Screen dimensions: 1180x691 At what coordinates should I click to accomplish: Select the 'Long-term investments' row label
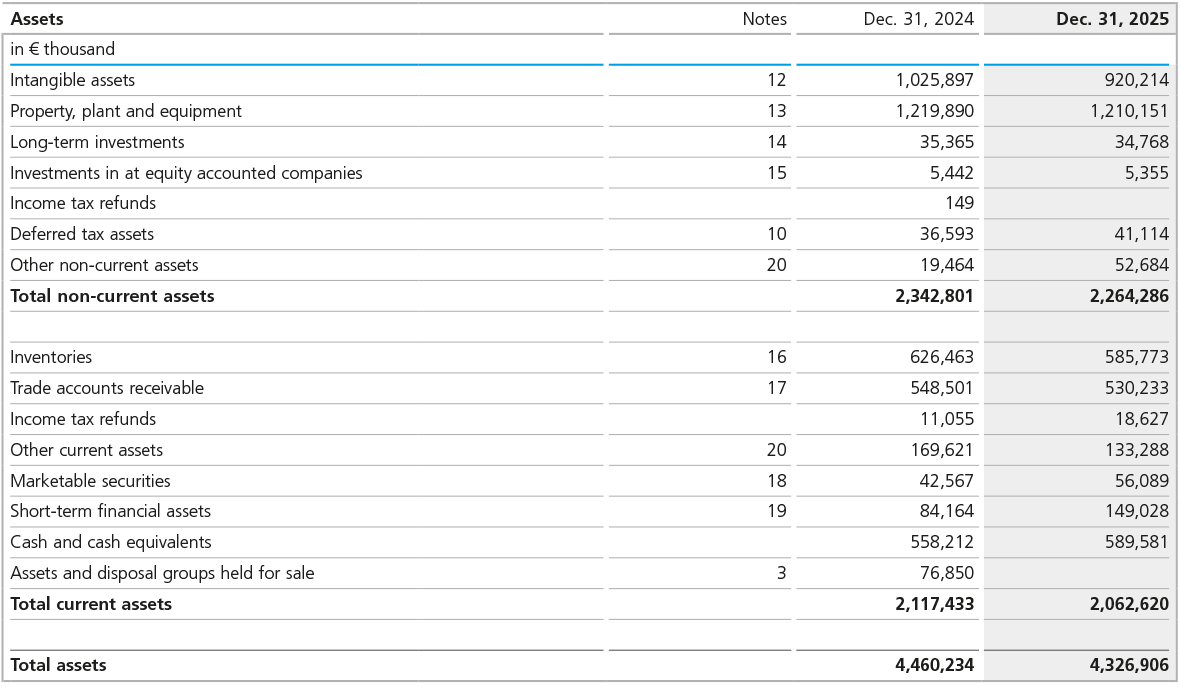[x=97, y=142]
